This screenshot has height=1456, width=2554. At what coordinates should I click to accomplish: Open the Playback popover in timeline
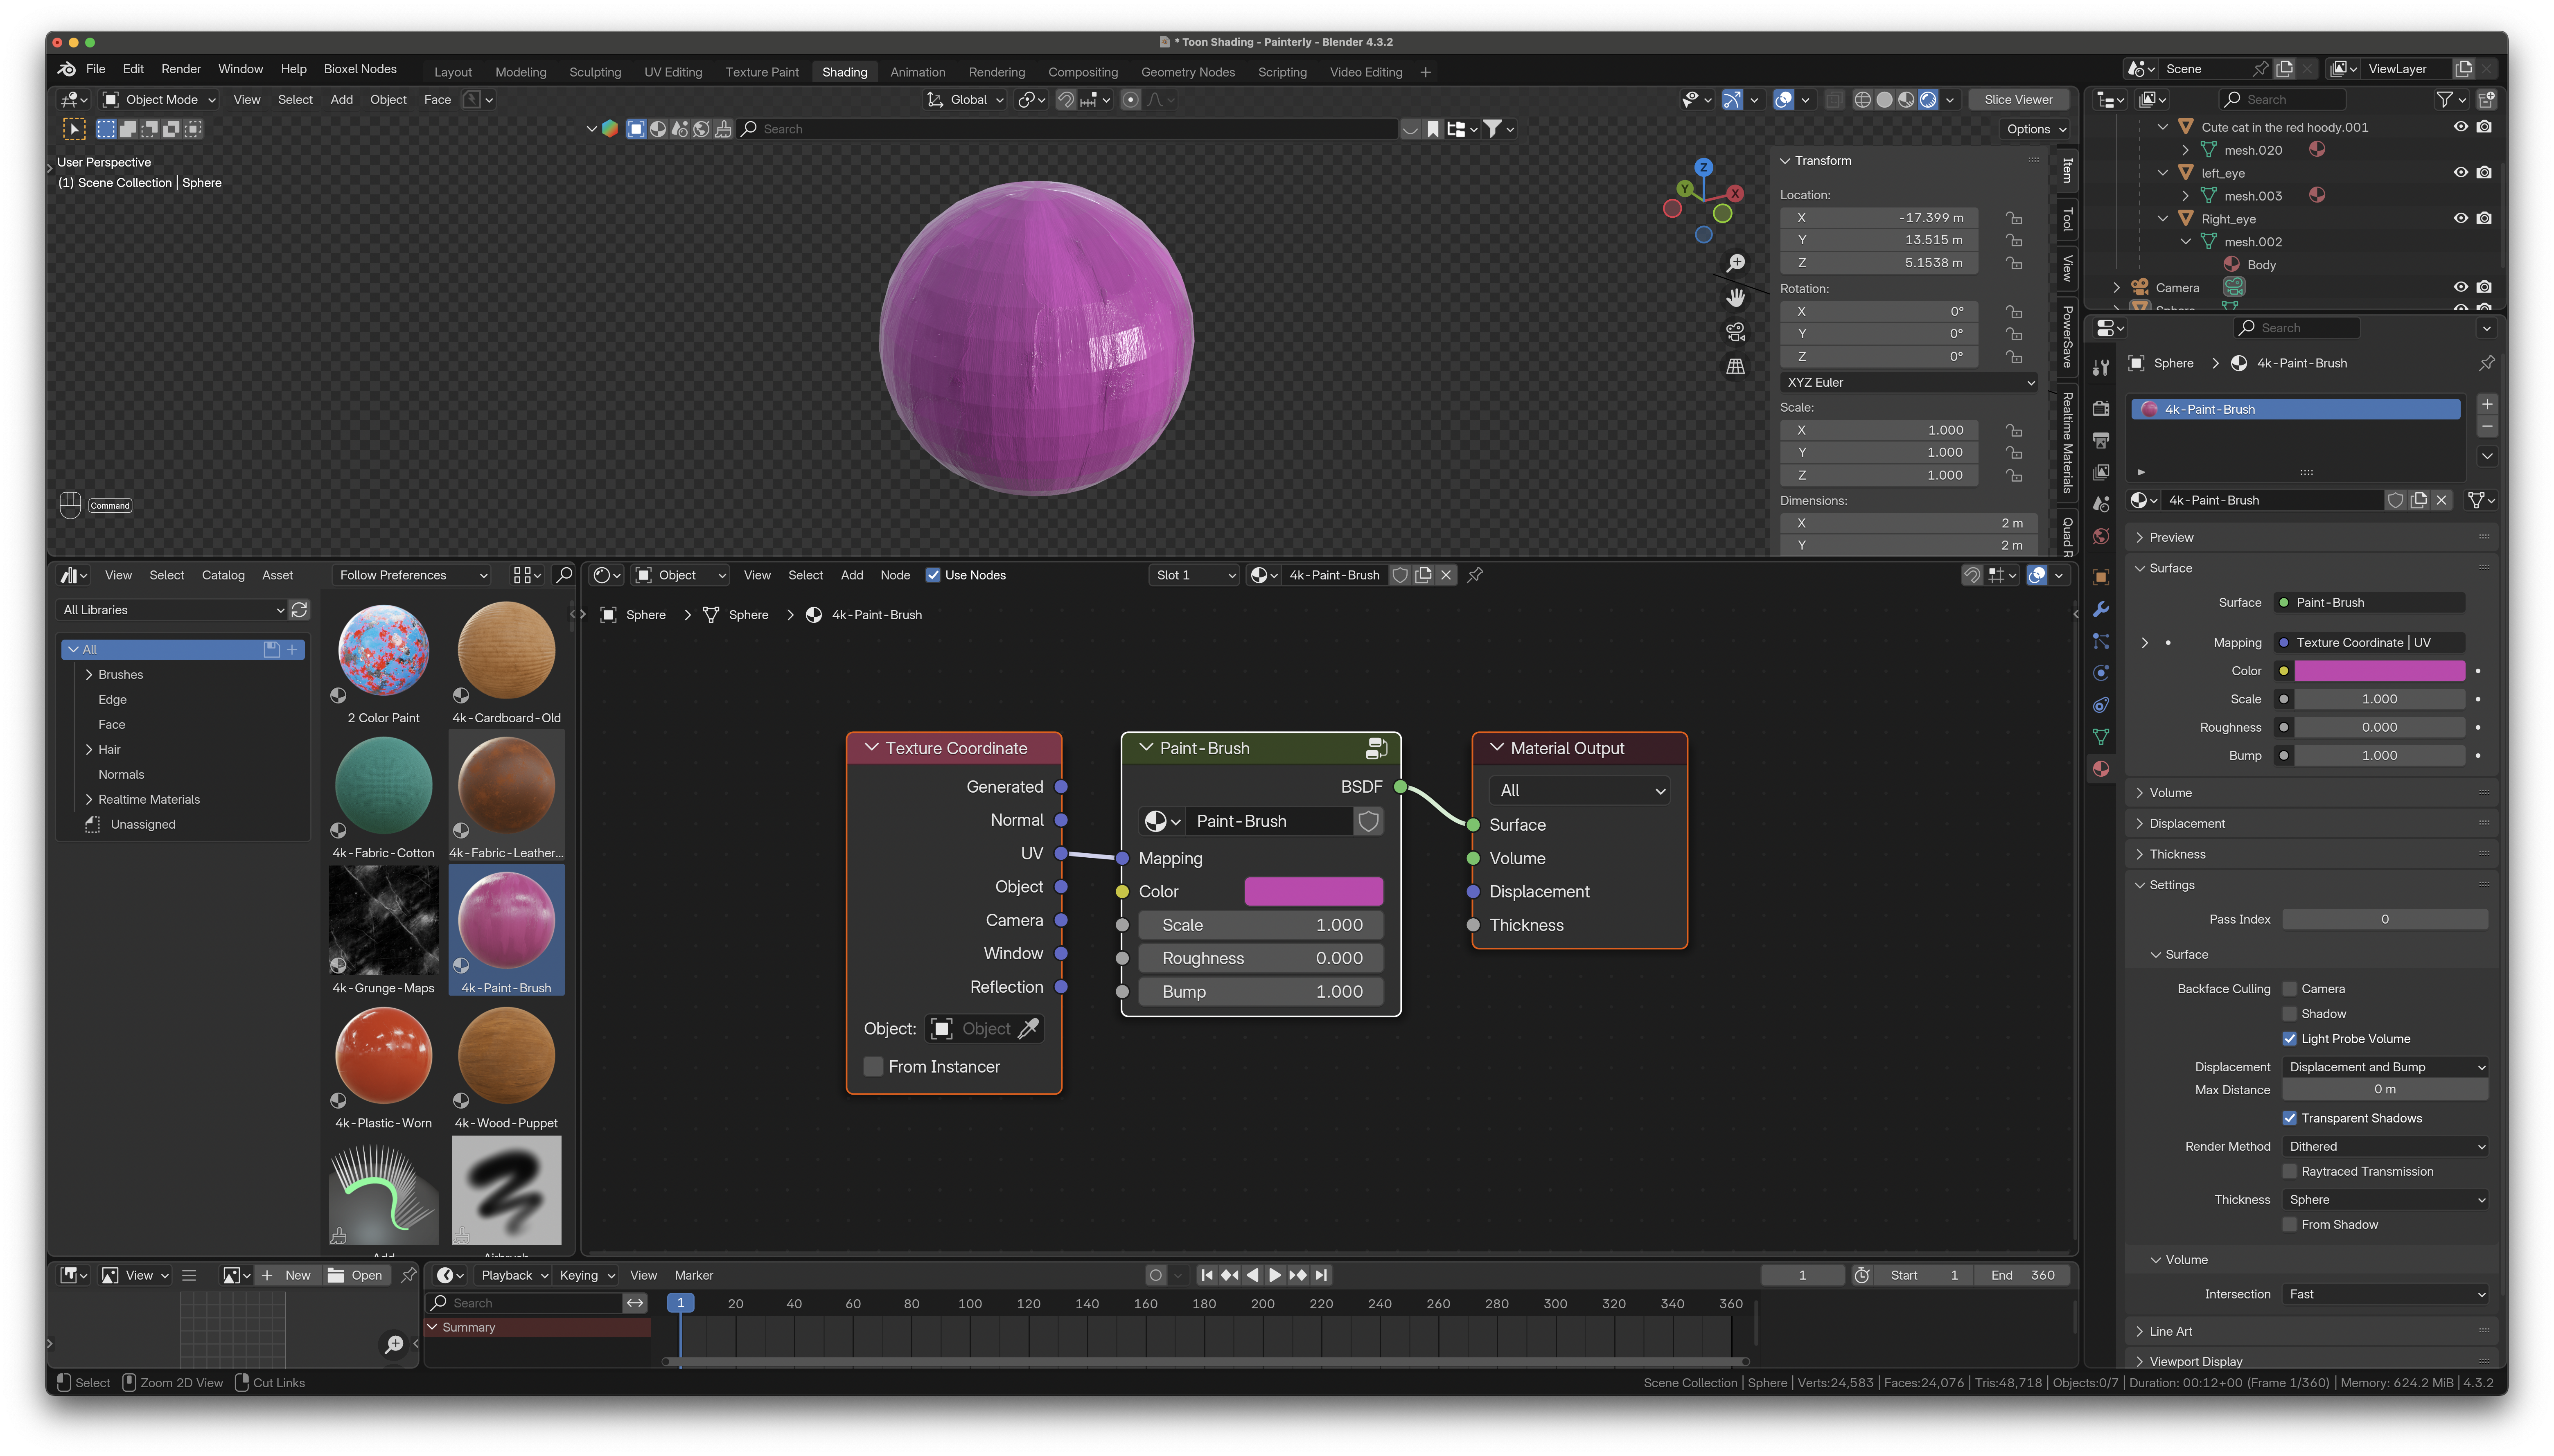pos(514,1275)
